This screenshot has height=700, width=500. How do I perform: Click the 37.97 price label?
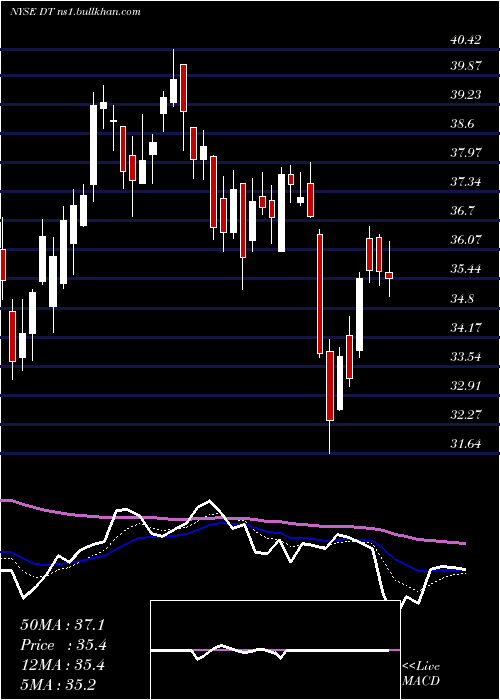coord(466,153)
